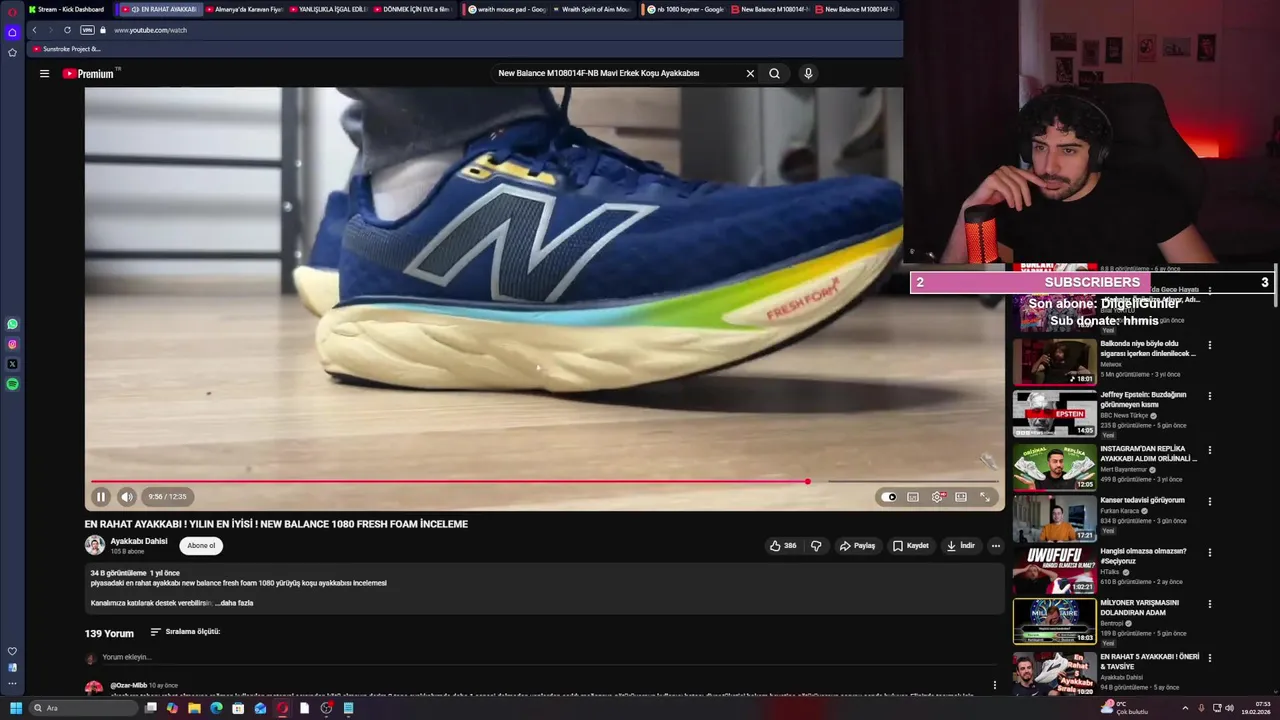
Task: Toggle the VPN badge in address bar
Action: 87,30
